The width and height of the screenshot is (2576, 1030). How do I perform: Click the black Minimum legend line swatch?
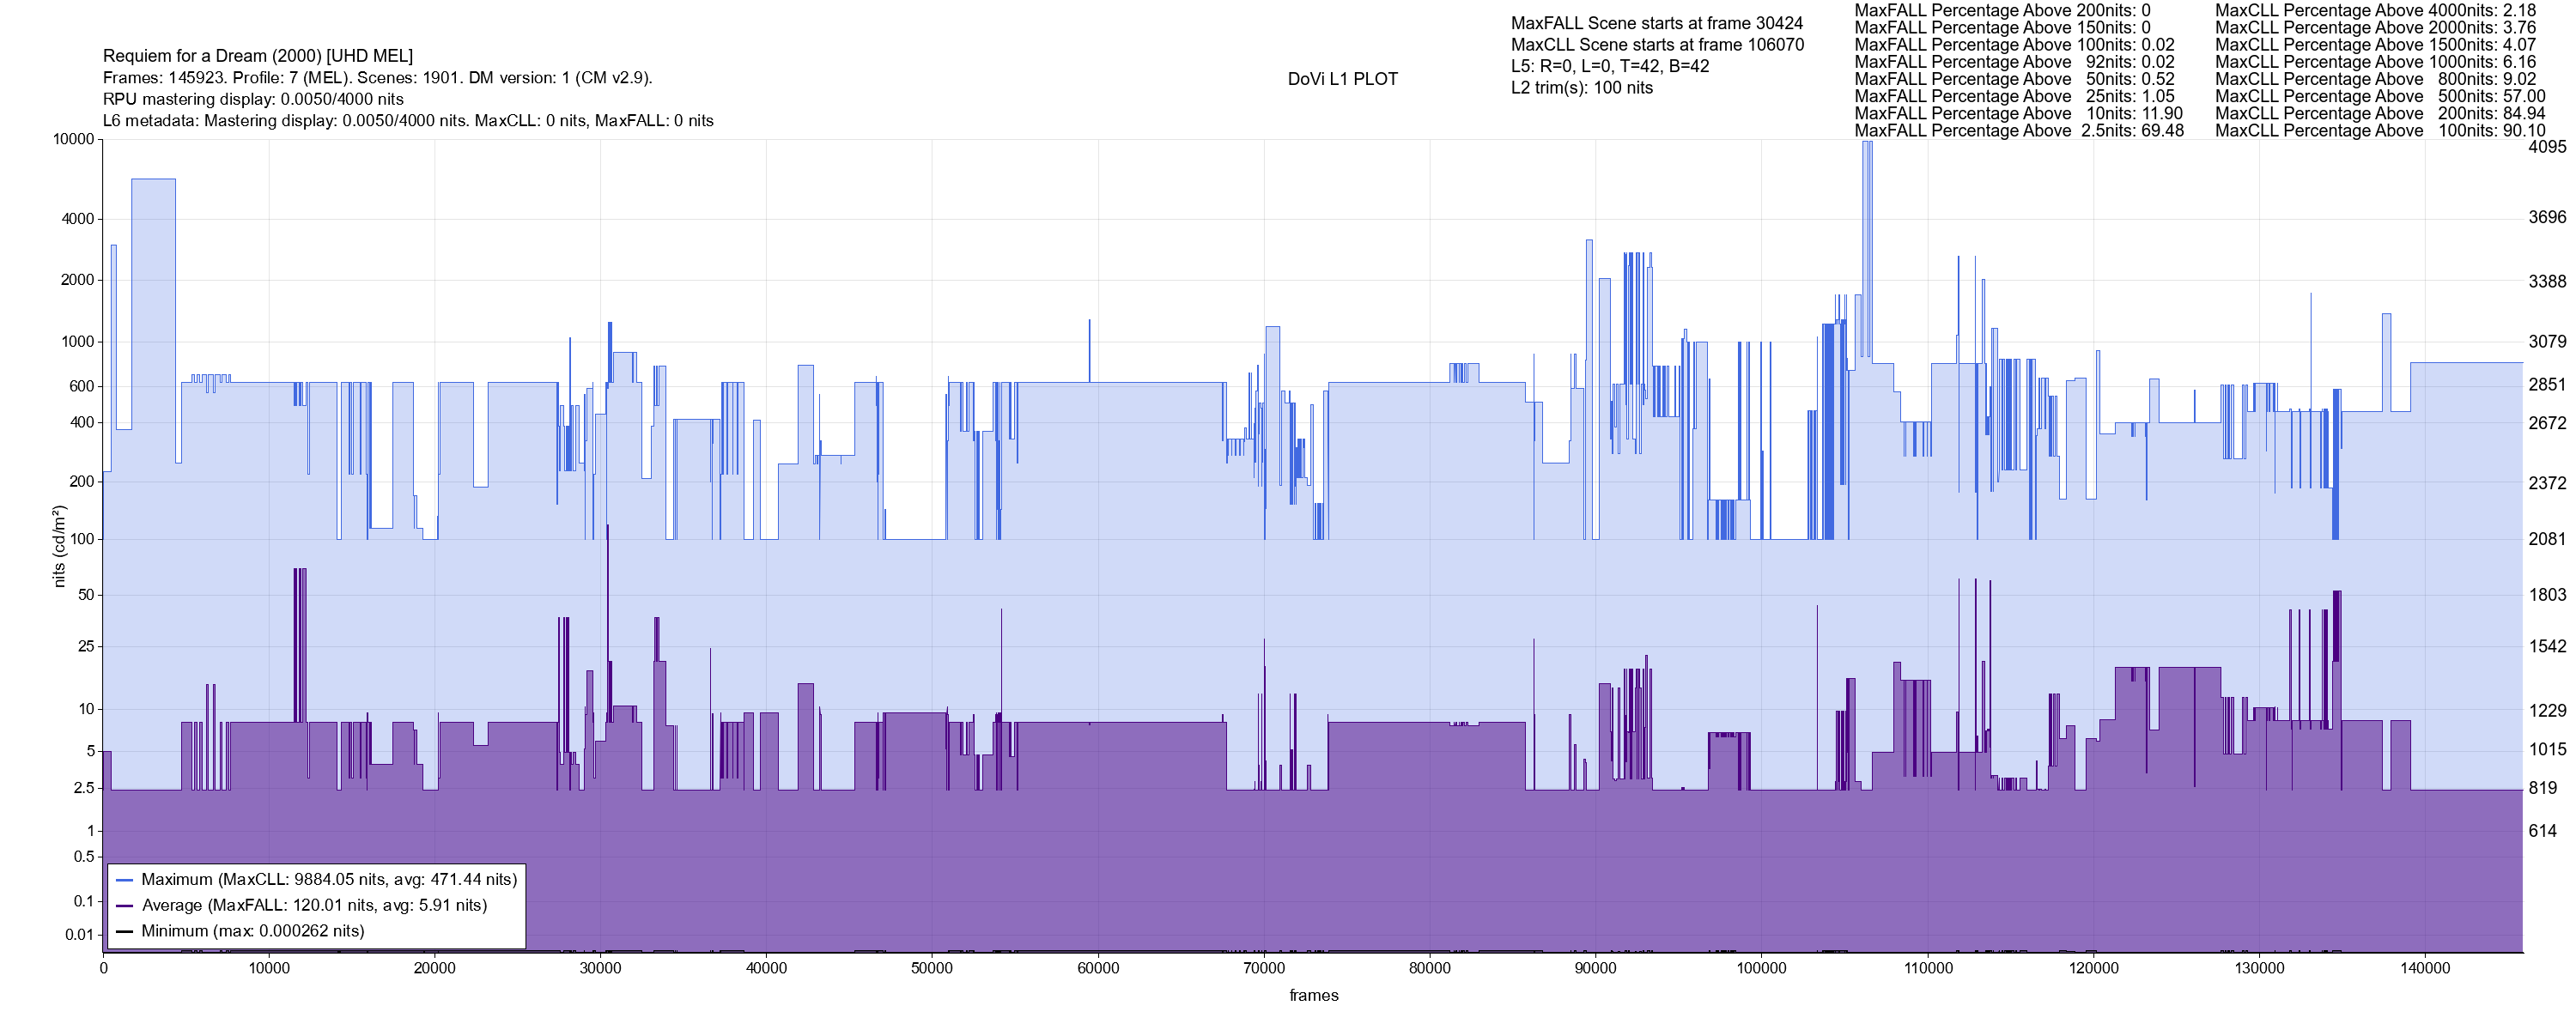click(125, 931)
